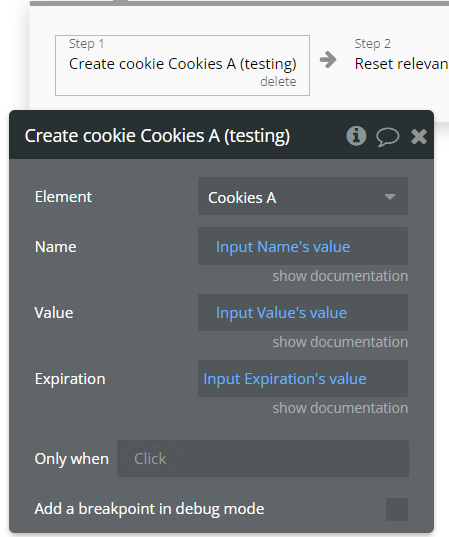Select the Step 2 Reset relevant action

click(x=401, y=56)
